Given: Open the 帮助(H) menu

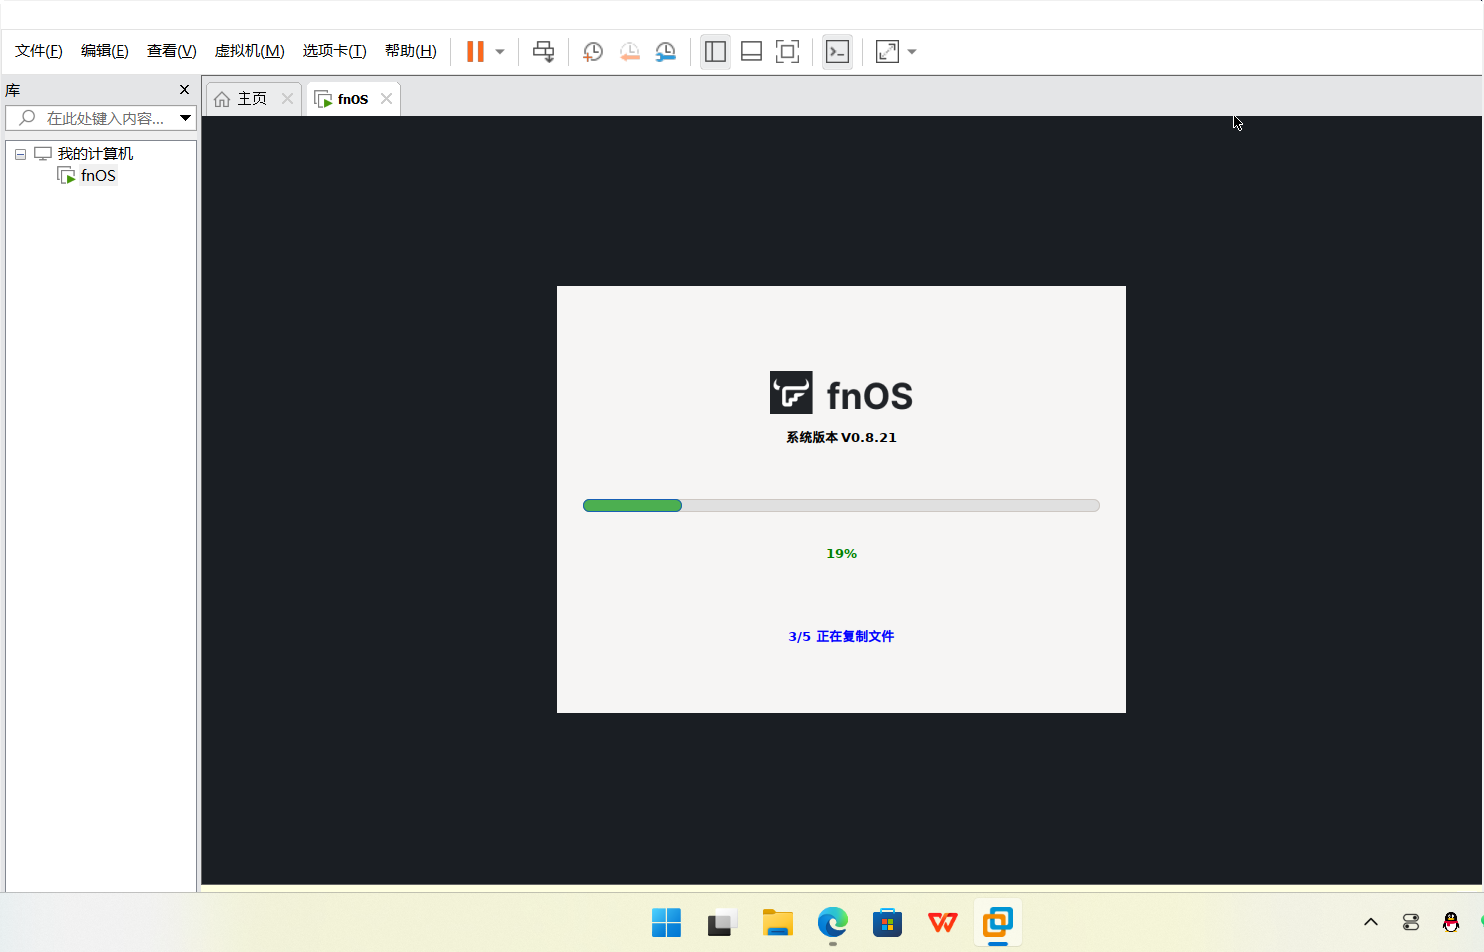Looking at the screenshot, I should tap(411, 51).
